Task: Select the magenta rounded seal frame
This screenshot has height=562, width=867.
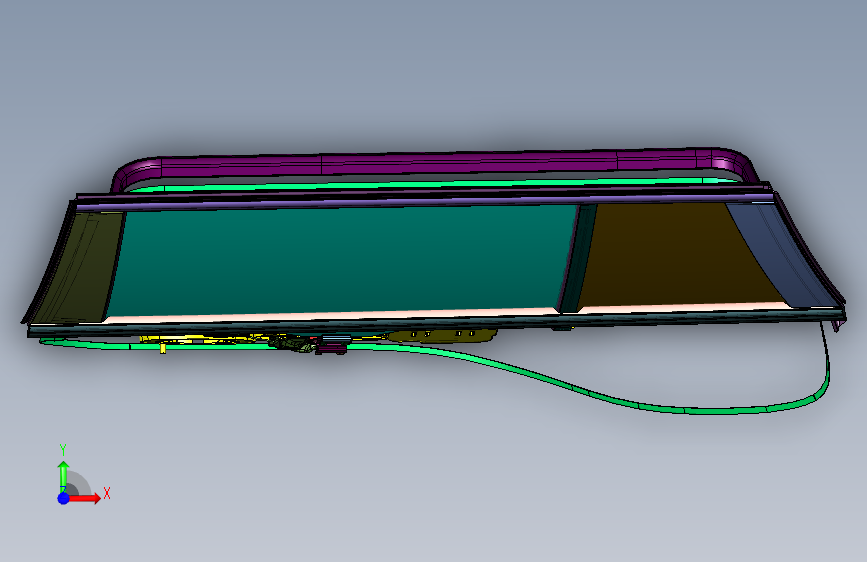Action: pos(431,162)
